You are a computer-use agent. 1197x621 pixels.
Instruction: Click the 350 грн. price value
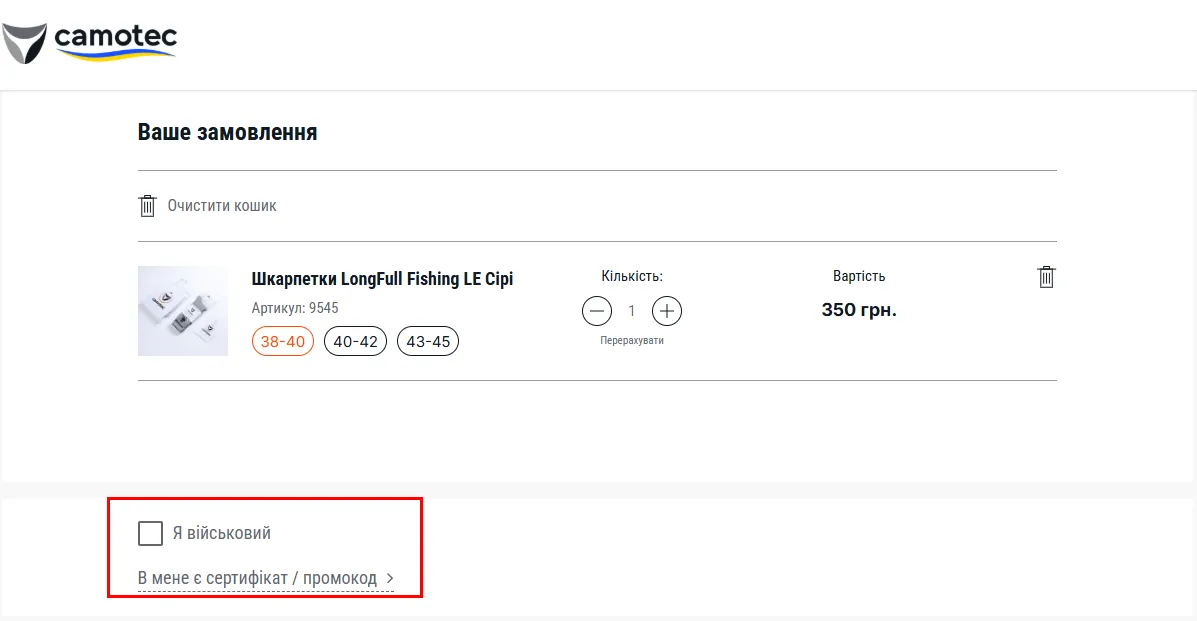pos(859,310)
